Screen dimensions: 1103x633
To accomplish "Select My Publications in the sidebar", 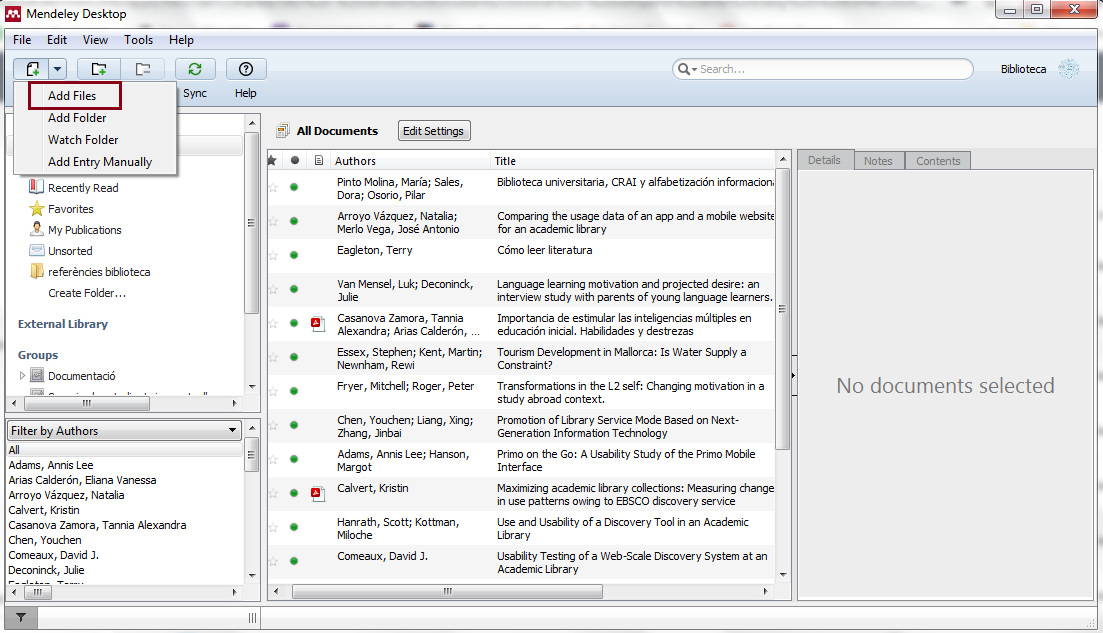I will [84, 230].
